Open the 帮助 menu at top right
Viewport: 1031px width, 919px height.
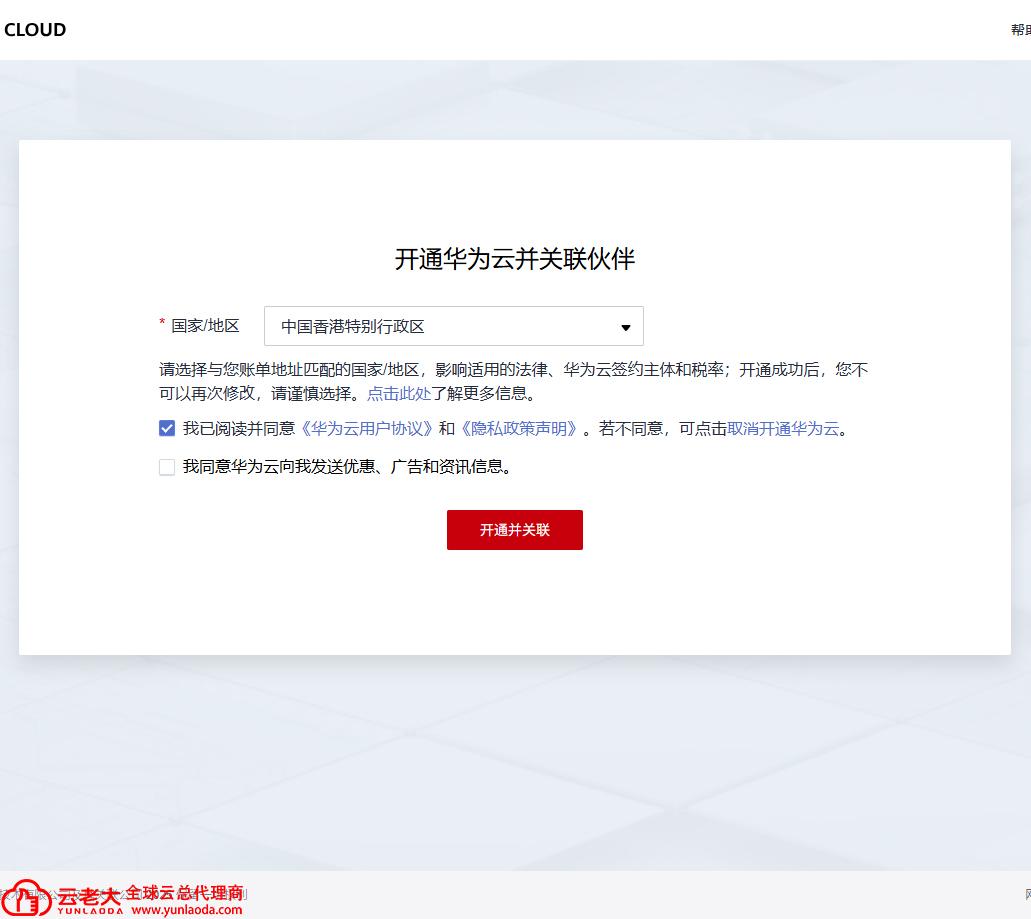(x=1020, y=30)
